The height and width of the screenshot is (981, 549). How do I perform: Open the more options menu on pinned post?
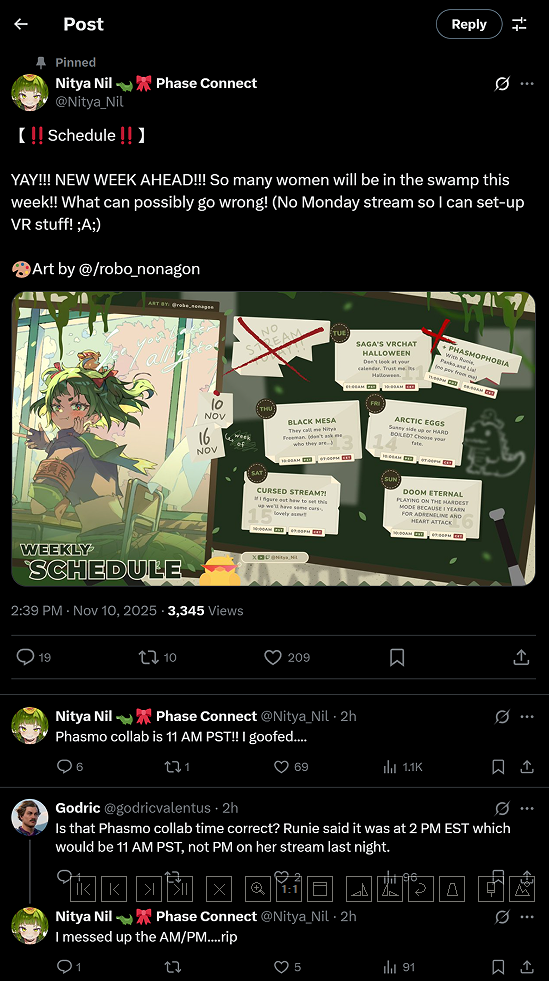527,84
